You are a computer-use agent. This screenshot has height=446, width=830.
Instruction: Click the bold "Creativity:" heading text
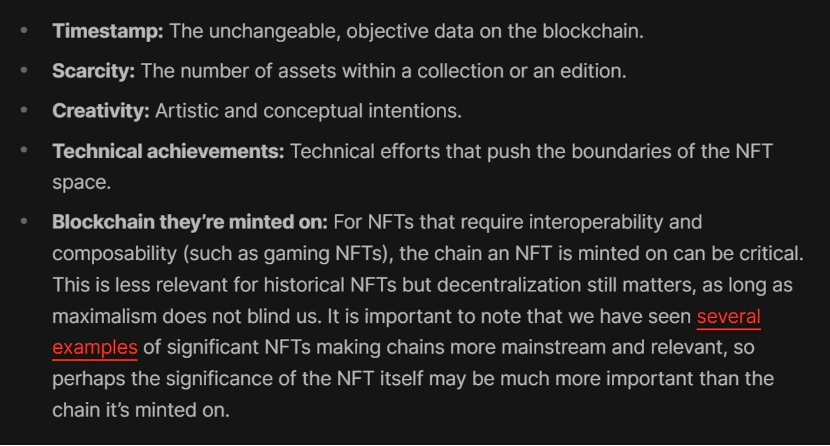101,111
